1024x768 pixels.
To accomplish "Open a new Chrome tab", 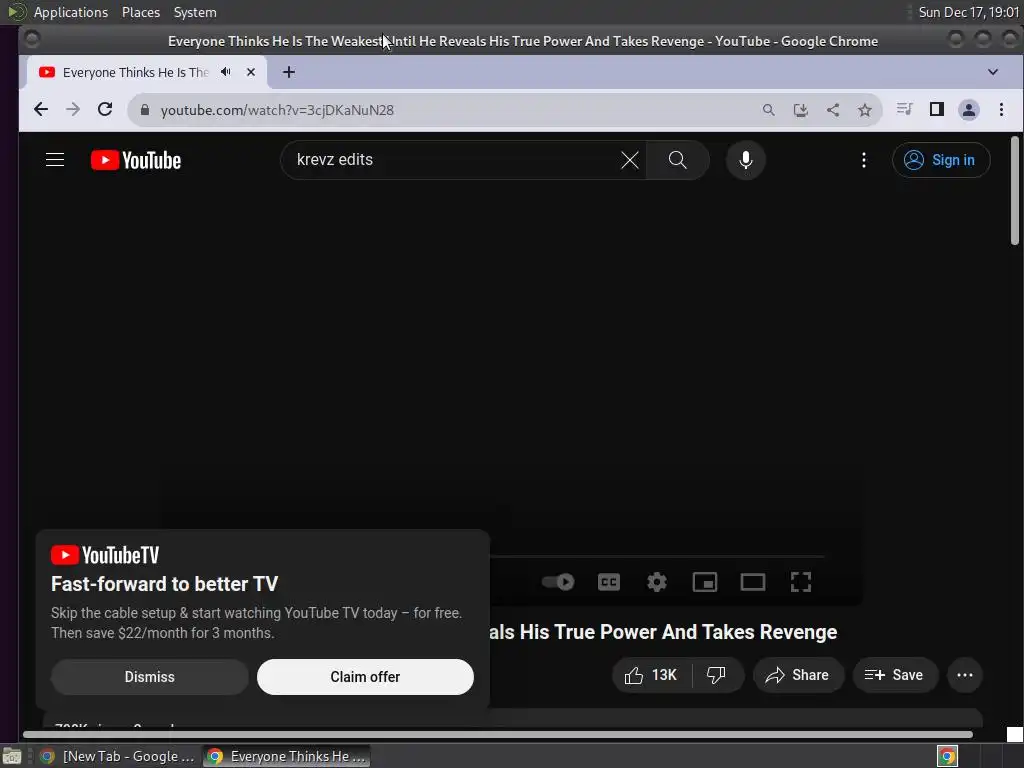I will [x=289, y=72].
